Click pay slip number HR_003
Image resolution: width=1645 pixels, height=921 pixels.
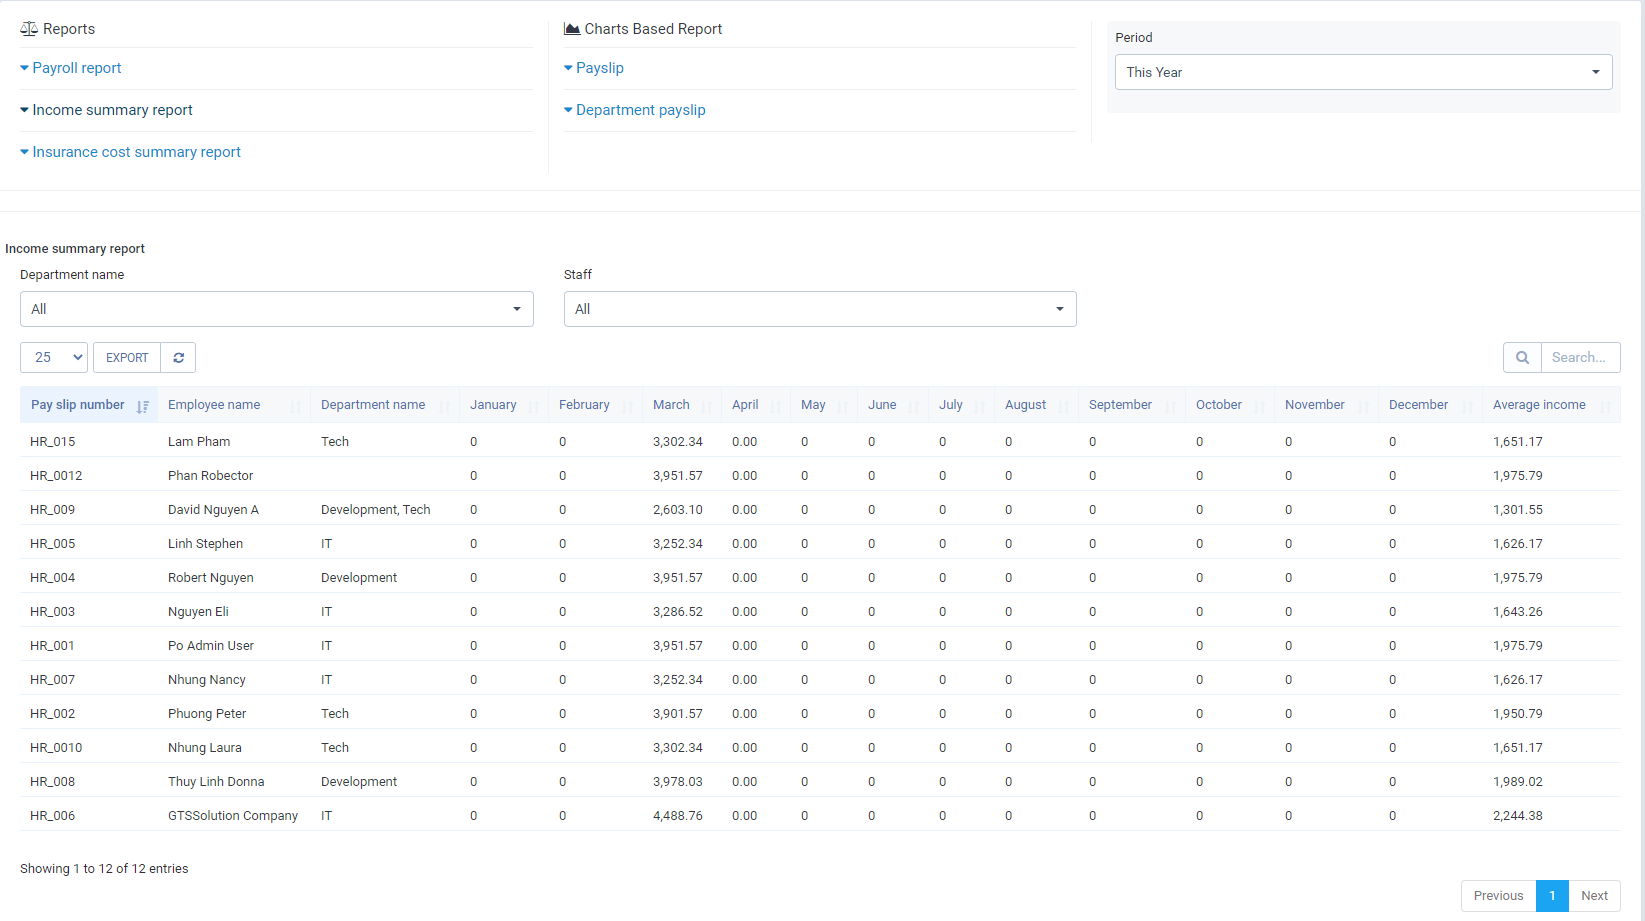(x=53, y=611)
